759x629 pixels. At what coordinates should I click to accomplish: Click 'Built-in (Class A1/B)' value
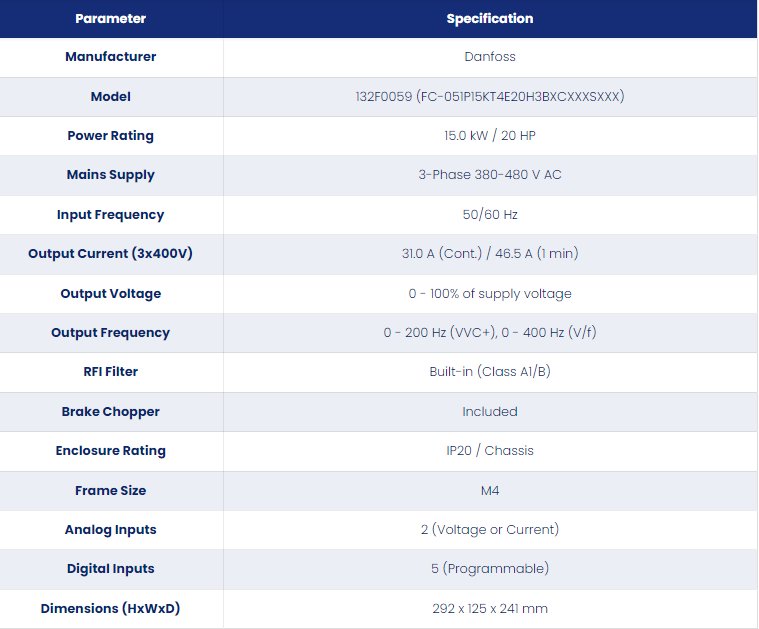tap(489, 371)
